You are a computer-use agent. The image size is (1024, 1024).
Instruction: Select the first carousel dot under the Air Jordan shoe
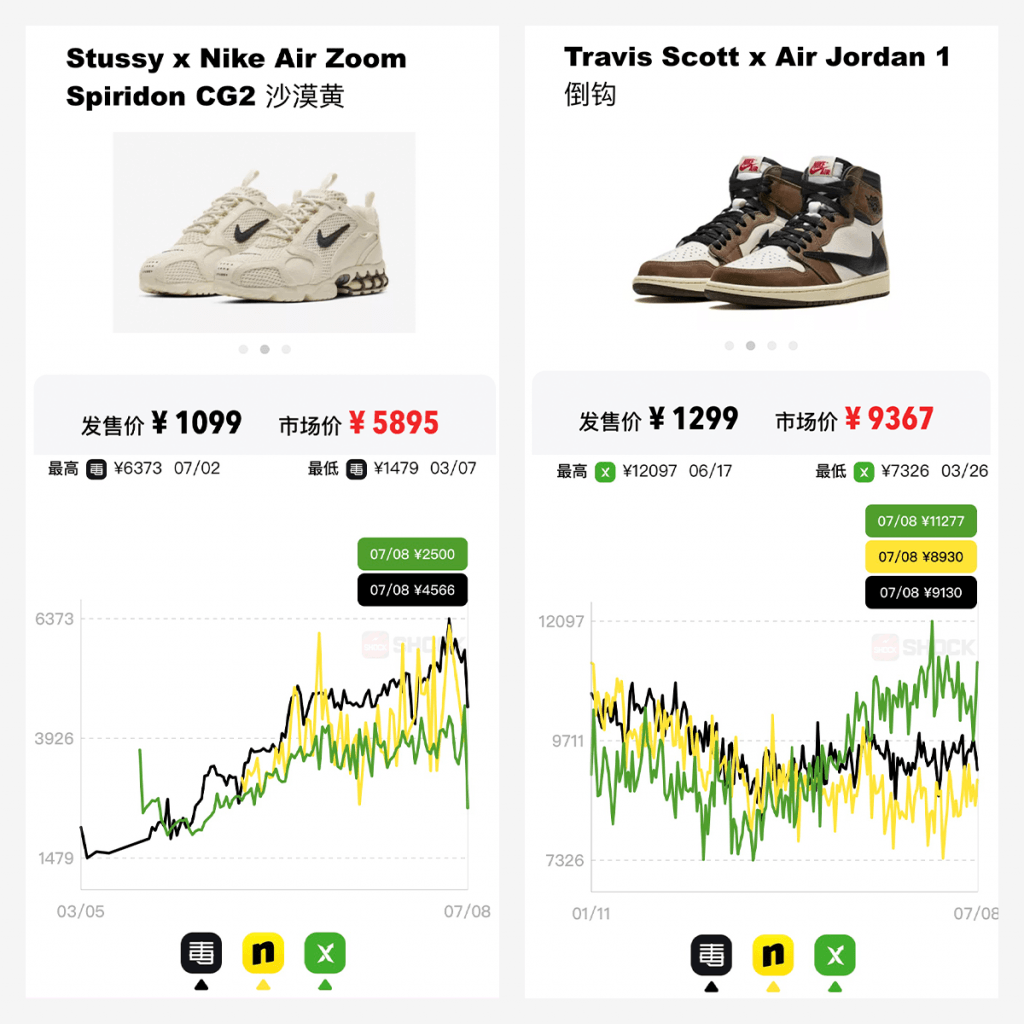(x=729, y=344)
